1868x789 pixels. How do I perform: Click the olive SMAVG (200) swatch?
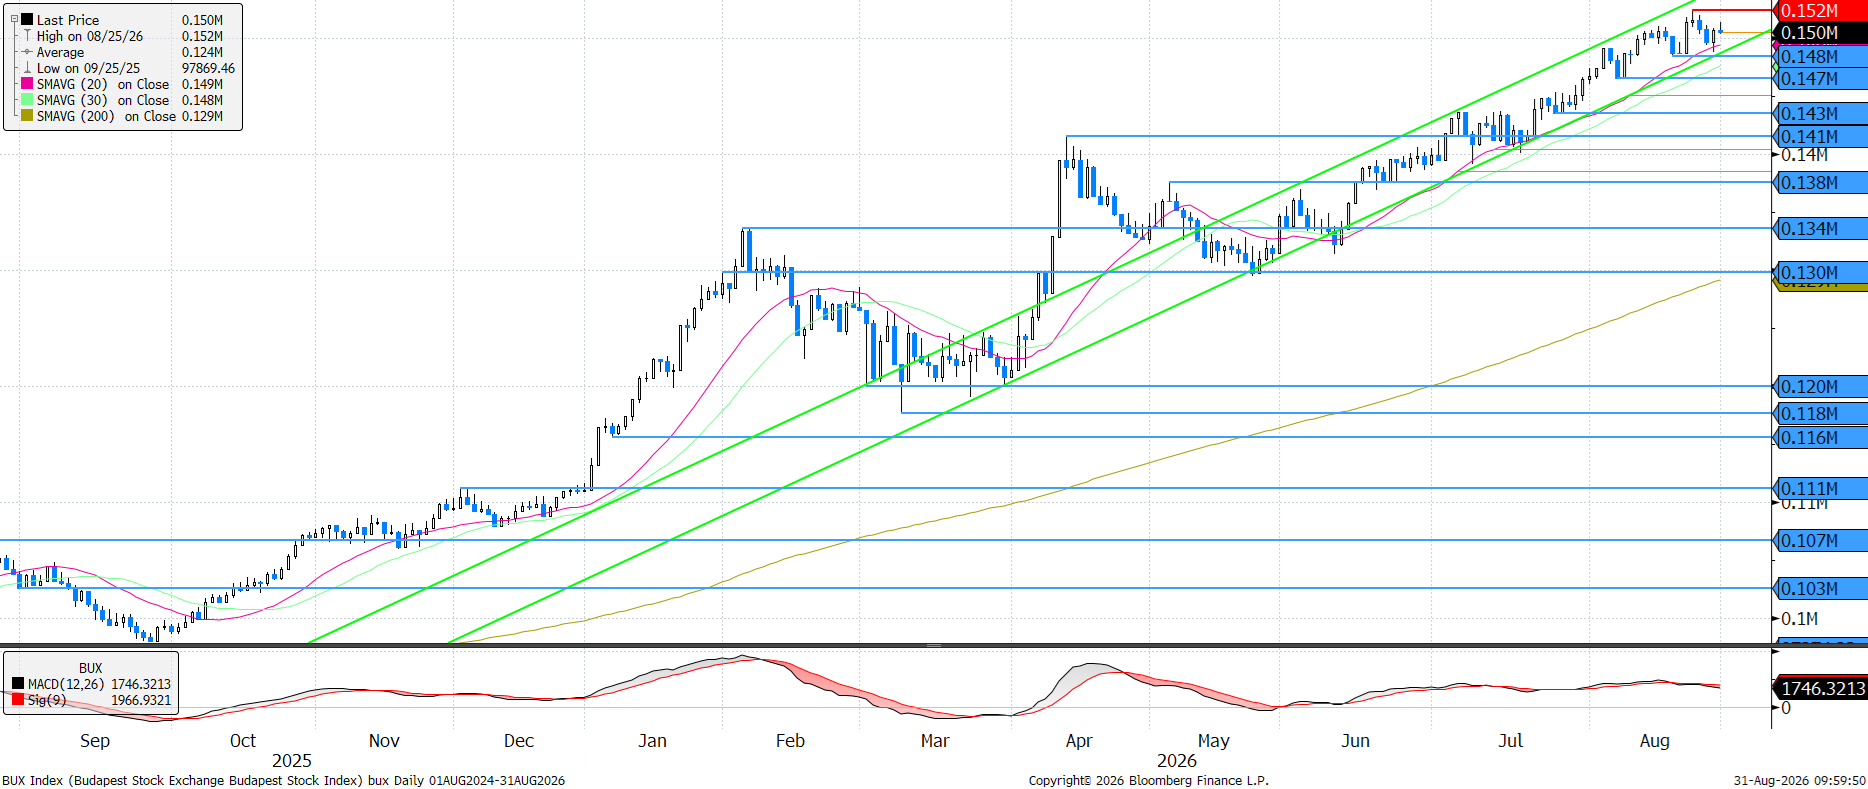tap(27, 116)
